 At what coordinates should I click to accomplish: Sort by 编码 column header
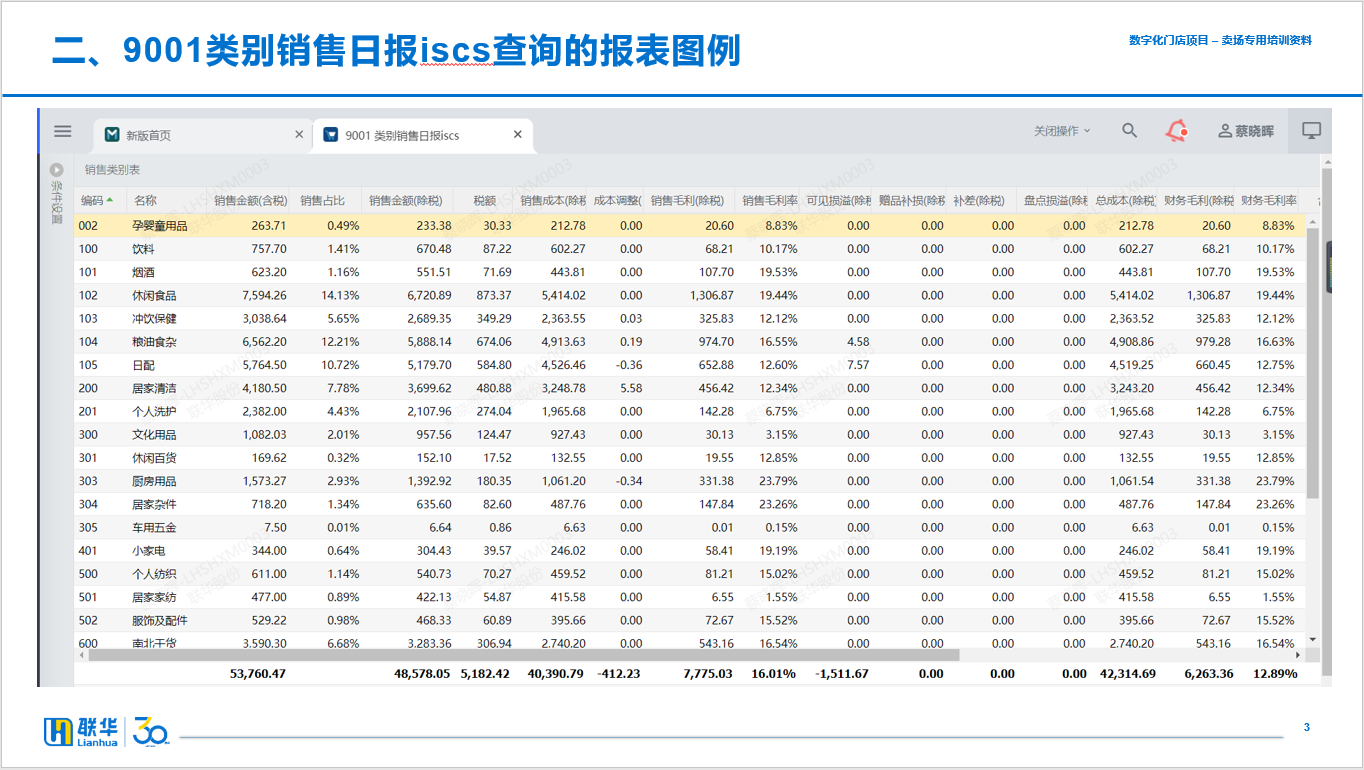93,200
